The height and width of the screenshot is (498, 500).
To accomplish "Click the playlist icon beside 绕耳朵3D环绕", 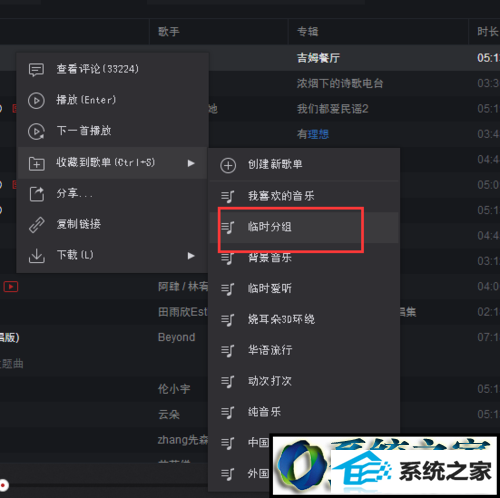I will click(228, 320).
